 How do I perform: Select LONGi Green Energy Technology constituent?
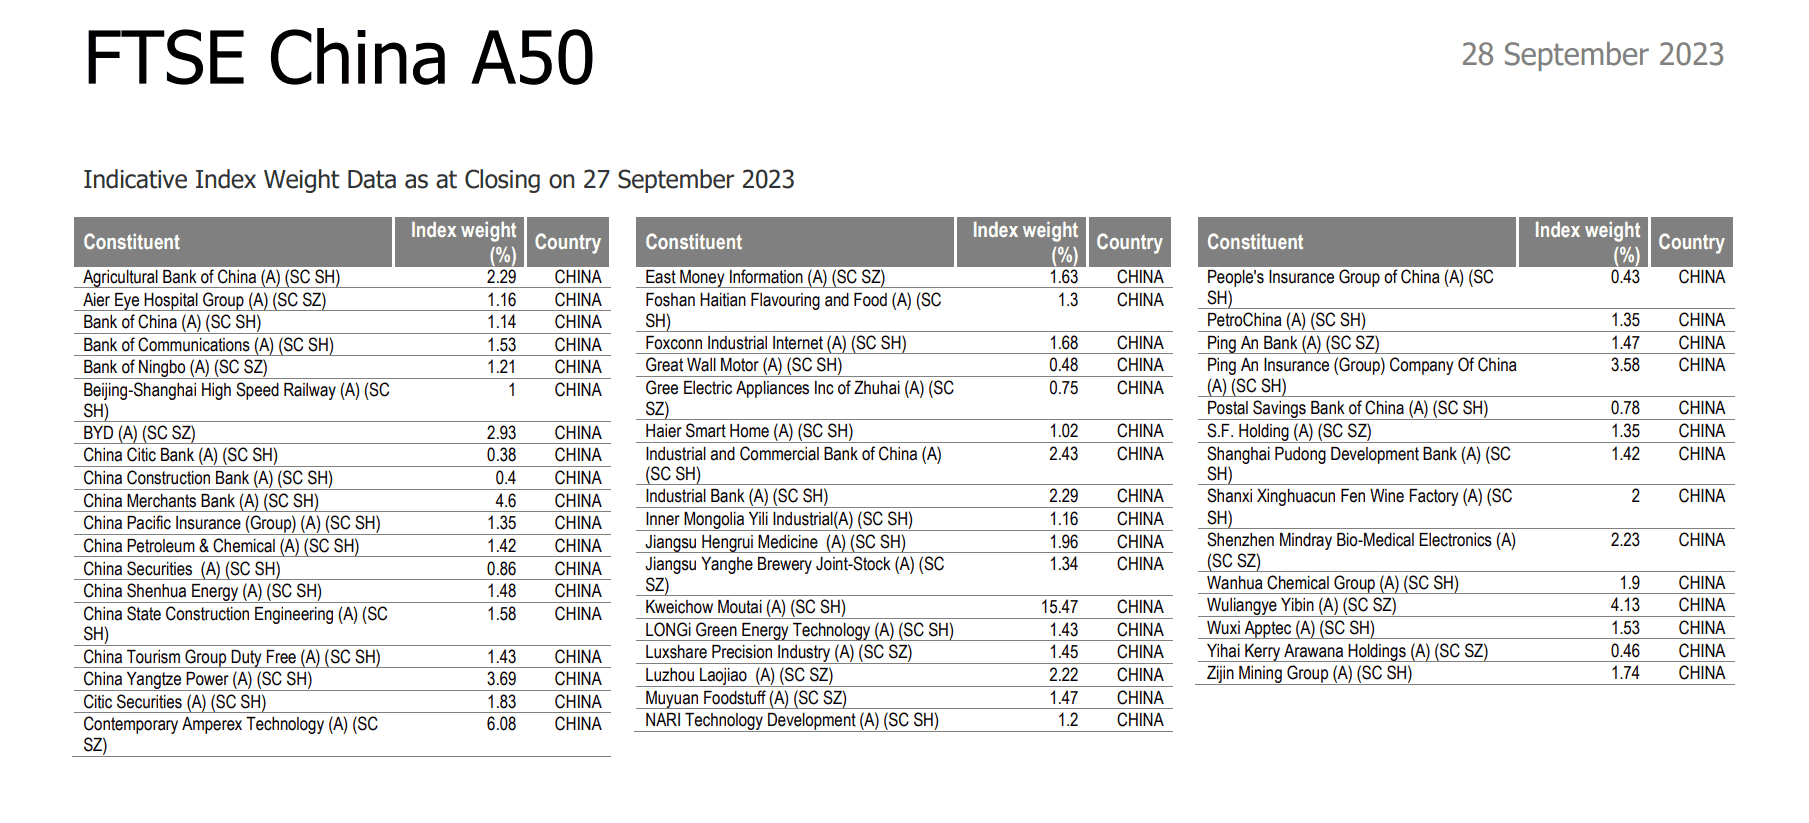click(x=800, y=630)
